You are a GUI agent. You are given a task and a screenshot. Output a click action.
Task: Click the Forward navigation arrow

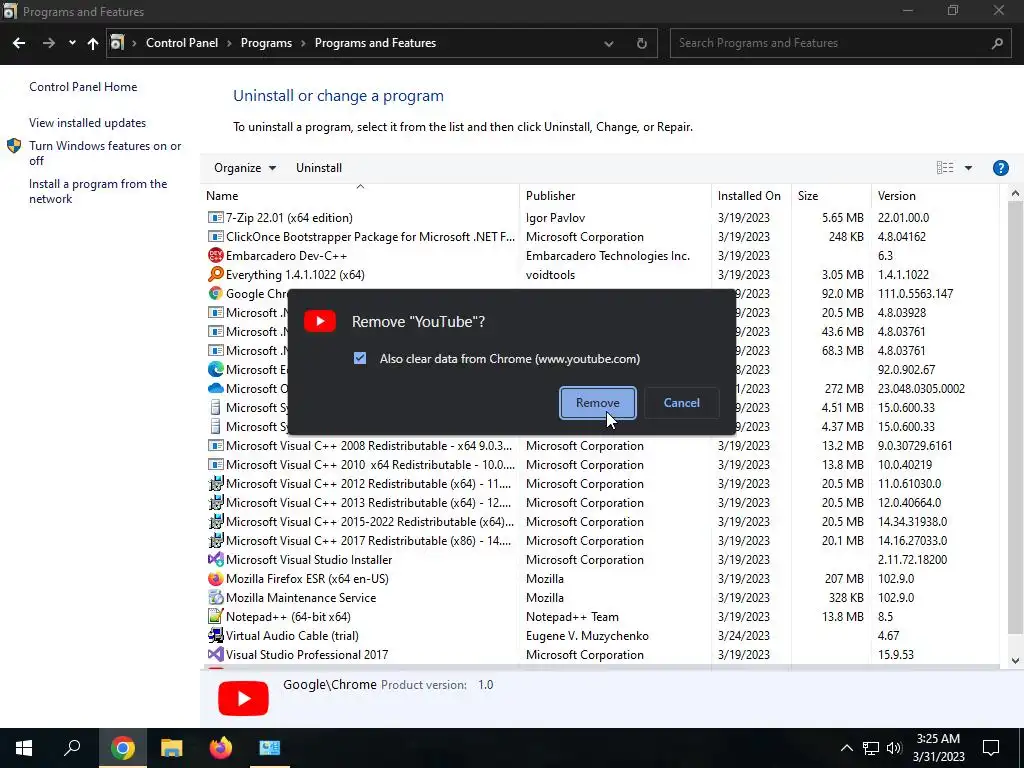point(49,43)
